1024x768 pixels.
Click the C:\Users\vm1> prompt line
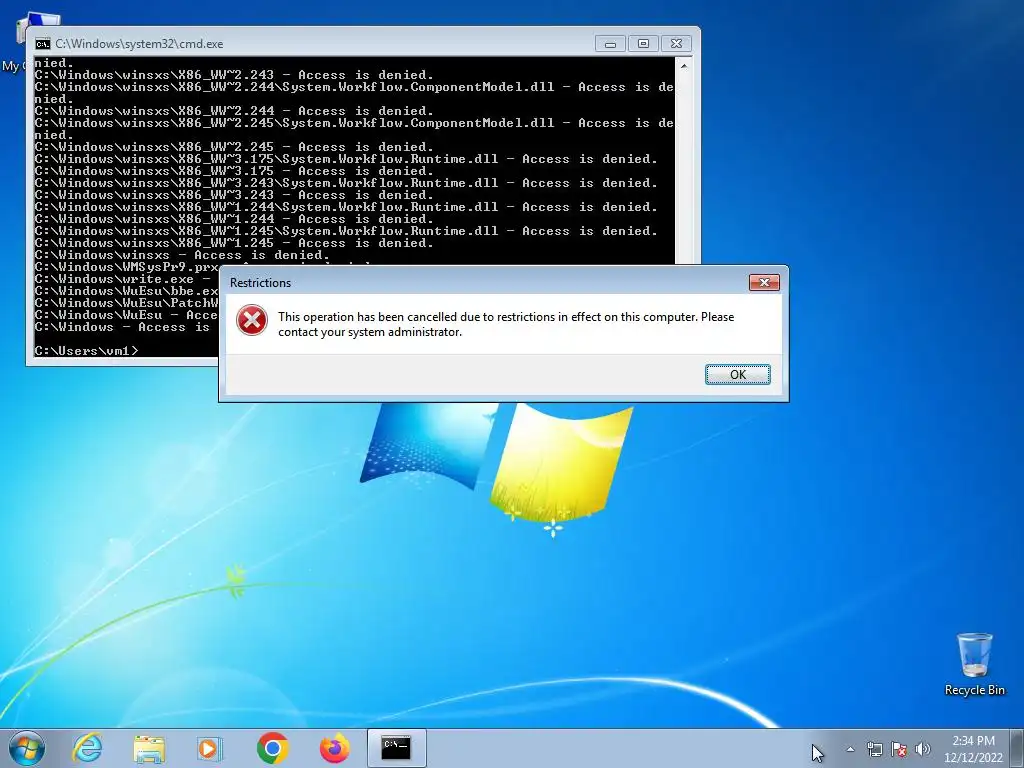tap(86, 351)
